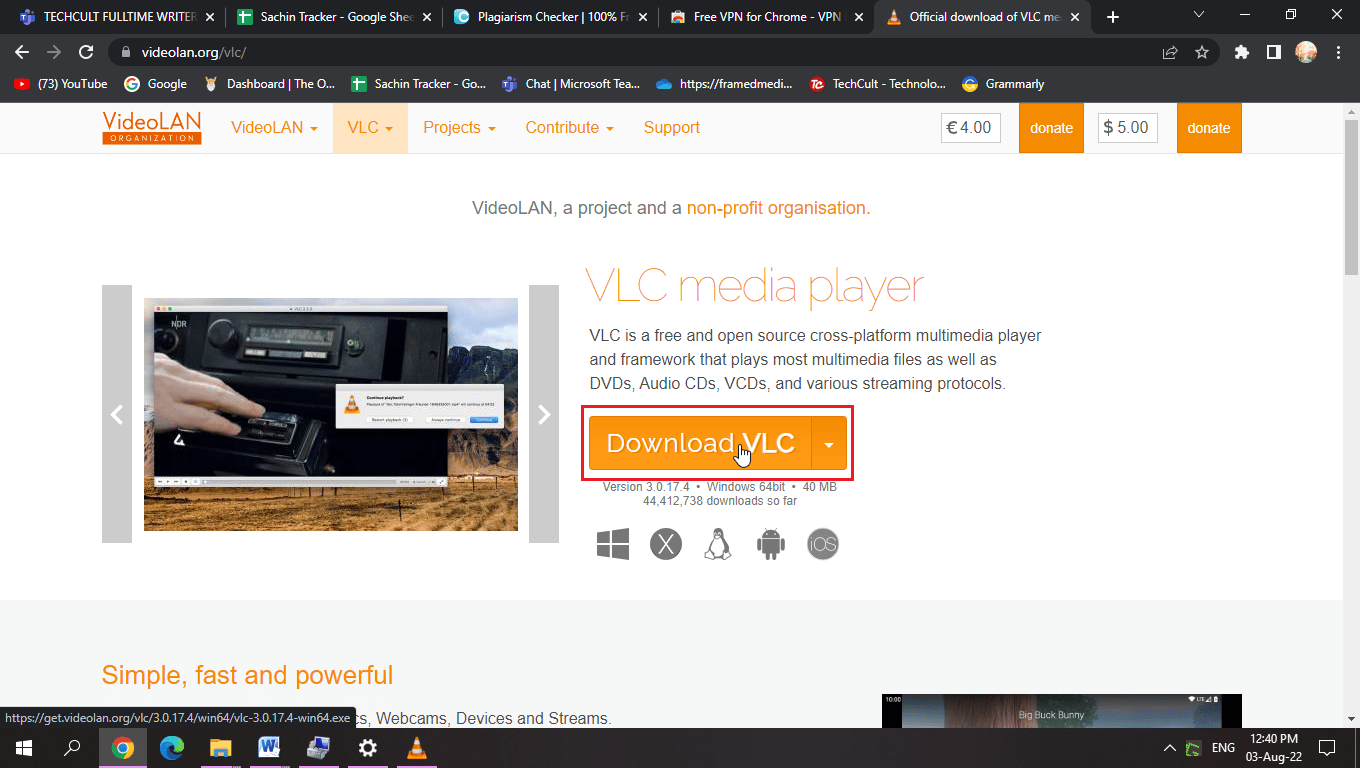The width and height of the screenshot is (1360, 768).
Task: Share this page icon in address bar
Action: (1170, 52)
